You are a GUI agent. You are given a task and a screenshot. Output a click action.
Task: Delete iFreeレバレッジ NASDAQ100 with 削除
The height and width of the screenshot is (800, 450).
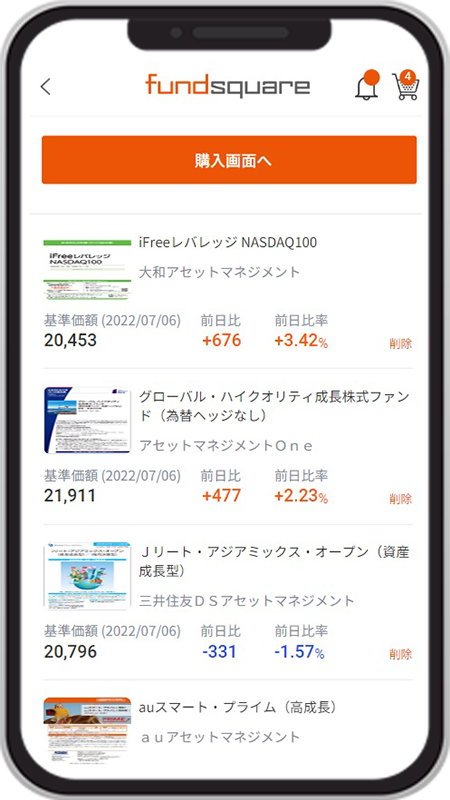tap(401, 343)
